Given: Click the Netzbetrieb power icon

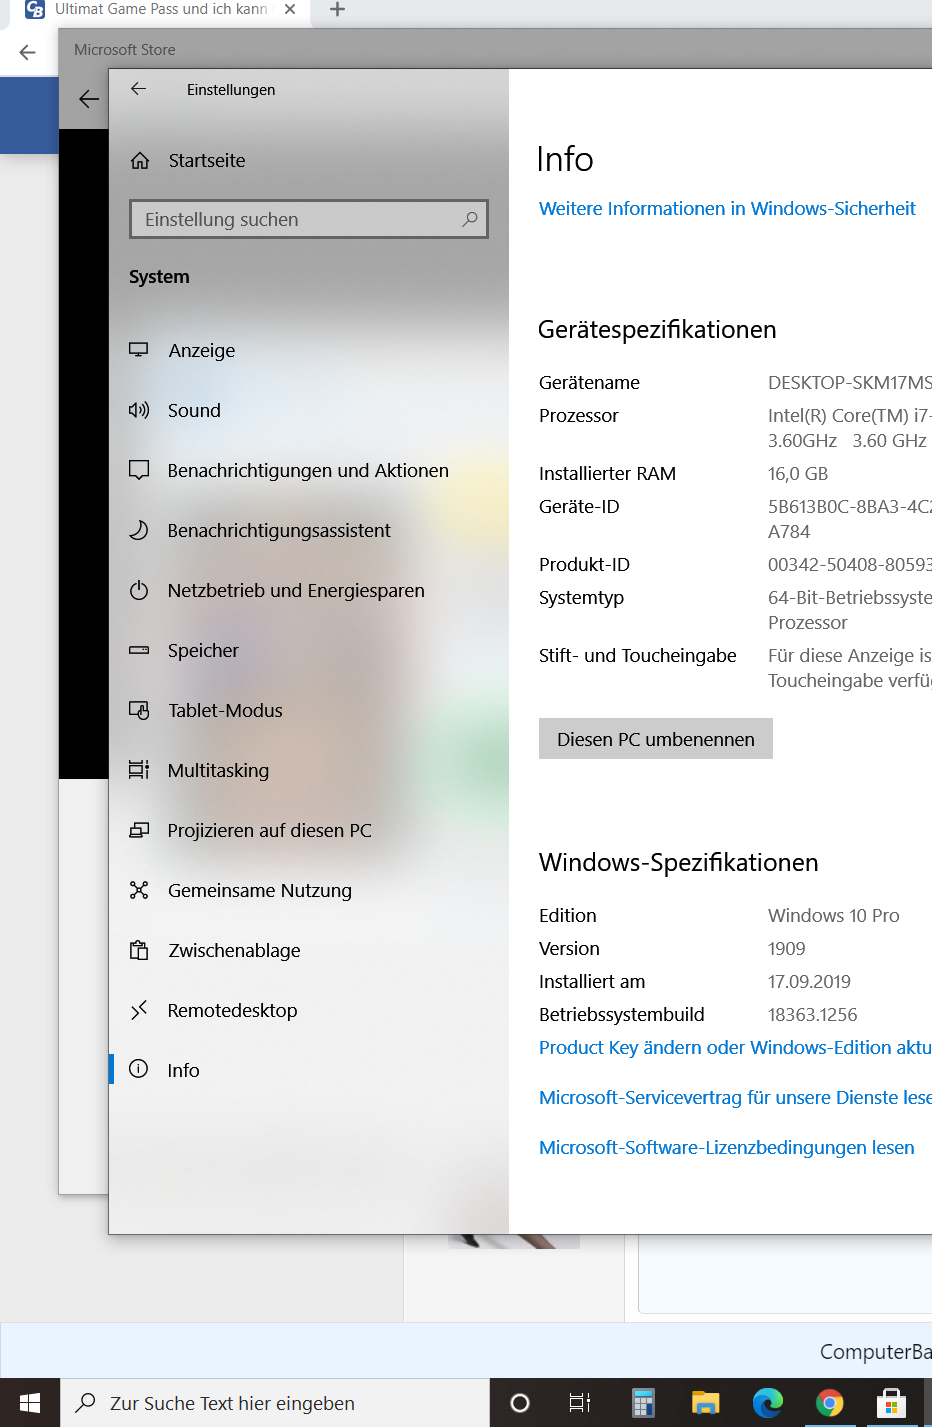Looking at the screenshot, I should (139, 590).
